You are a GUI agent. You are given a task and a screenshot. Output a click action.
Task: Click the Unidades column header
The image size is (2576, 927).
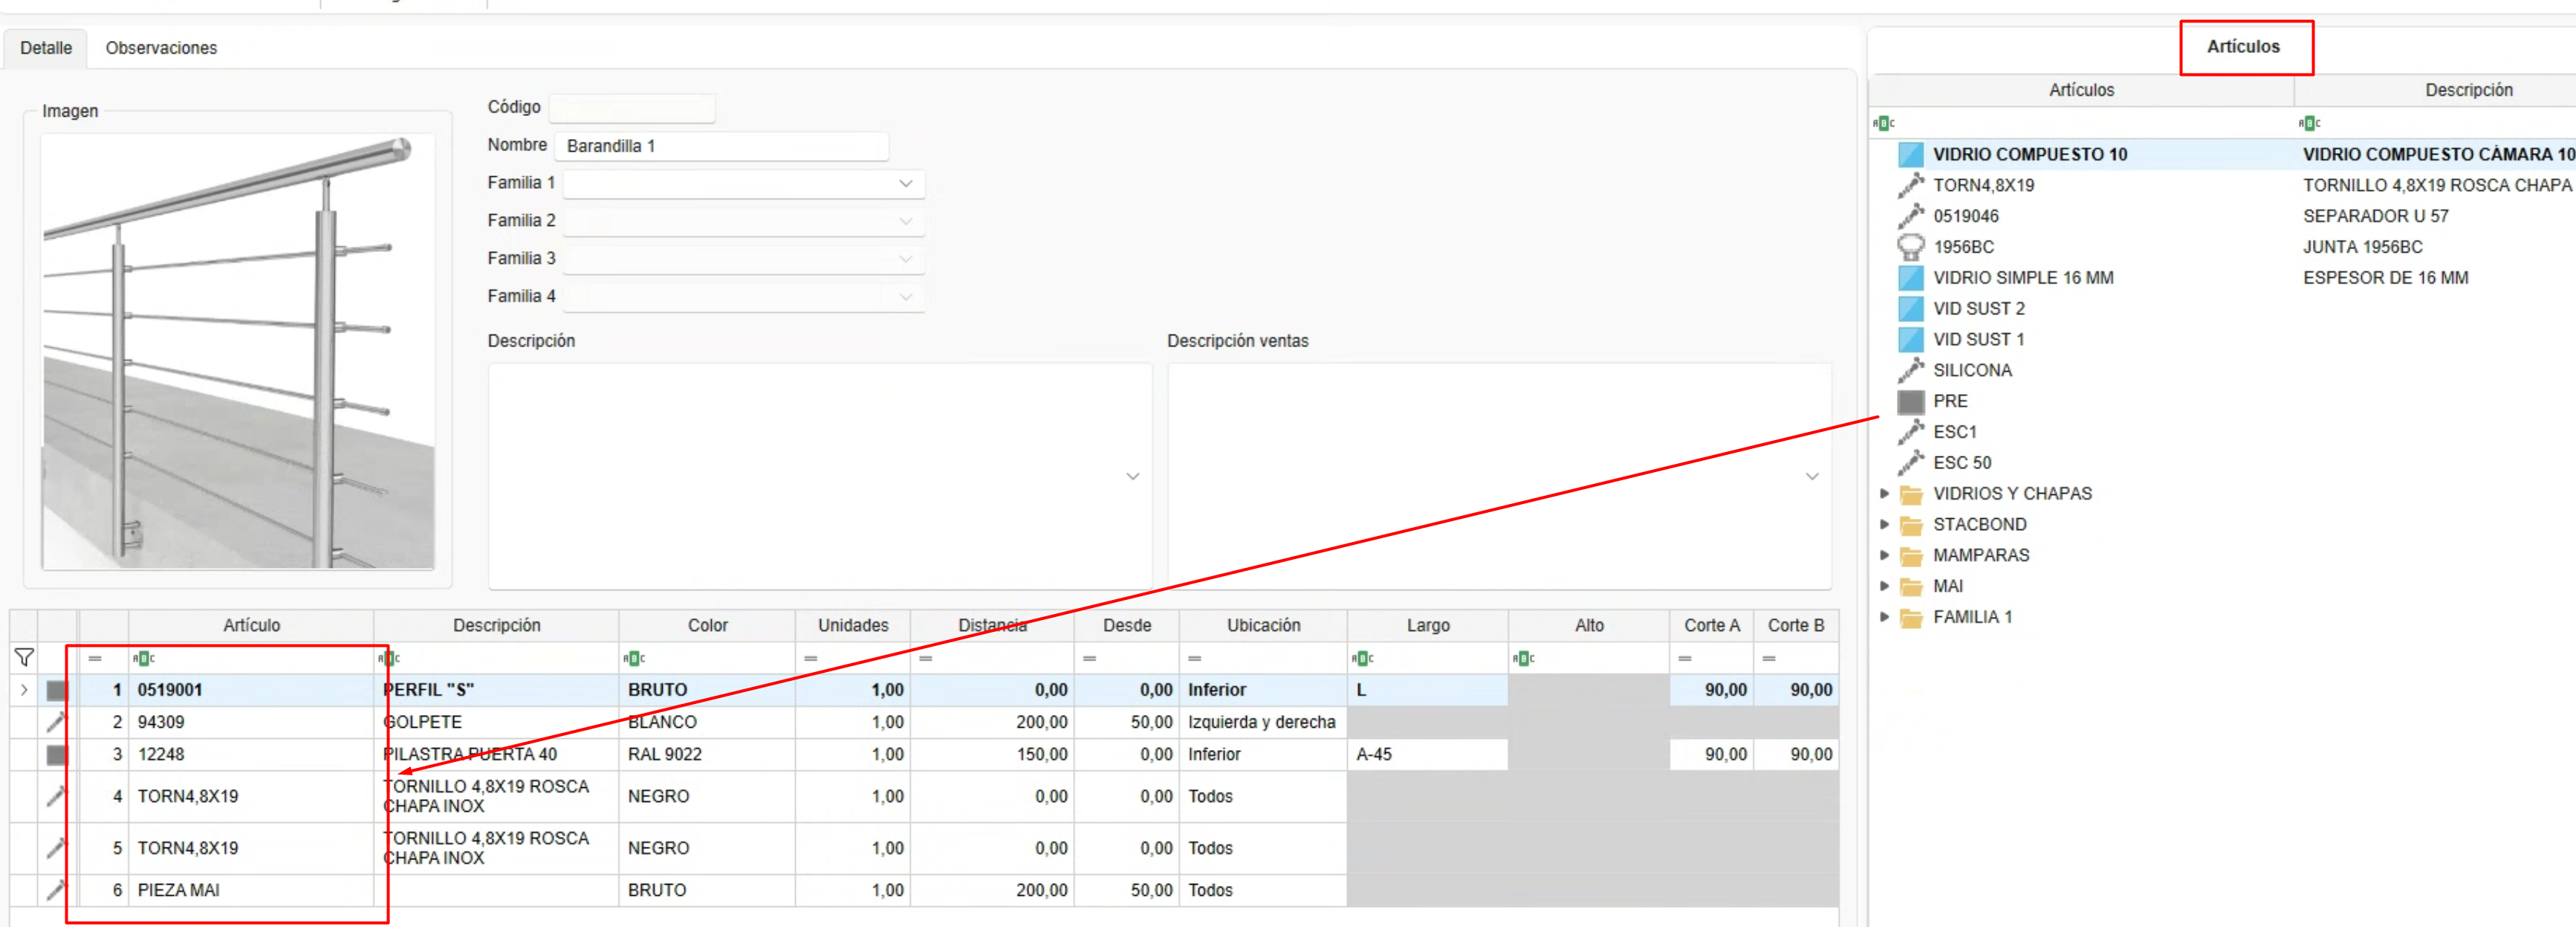(852, 625)
